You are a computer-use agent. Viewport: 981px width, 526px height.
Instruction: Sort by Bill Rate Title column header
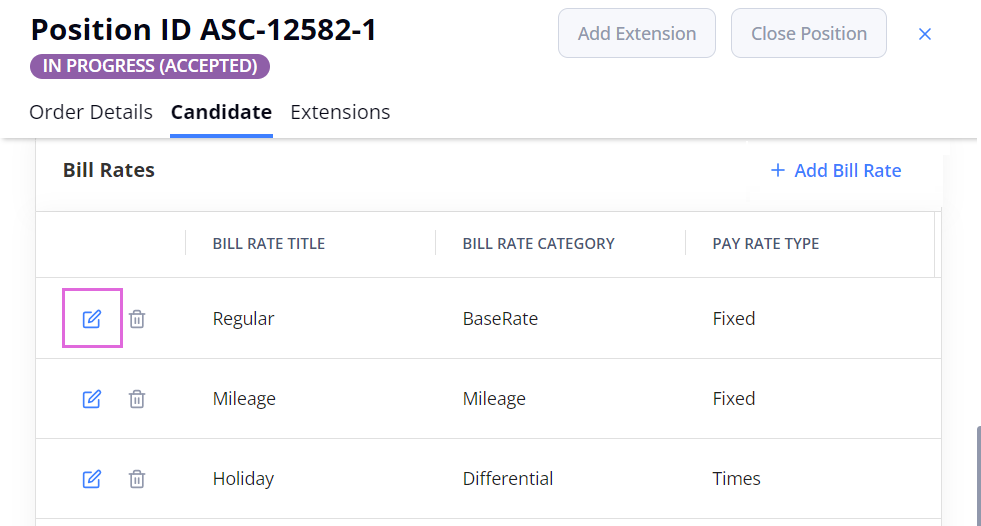coord(269,243)
